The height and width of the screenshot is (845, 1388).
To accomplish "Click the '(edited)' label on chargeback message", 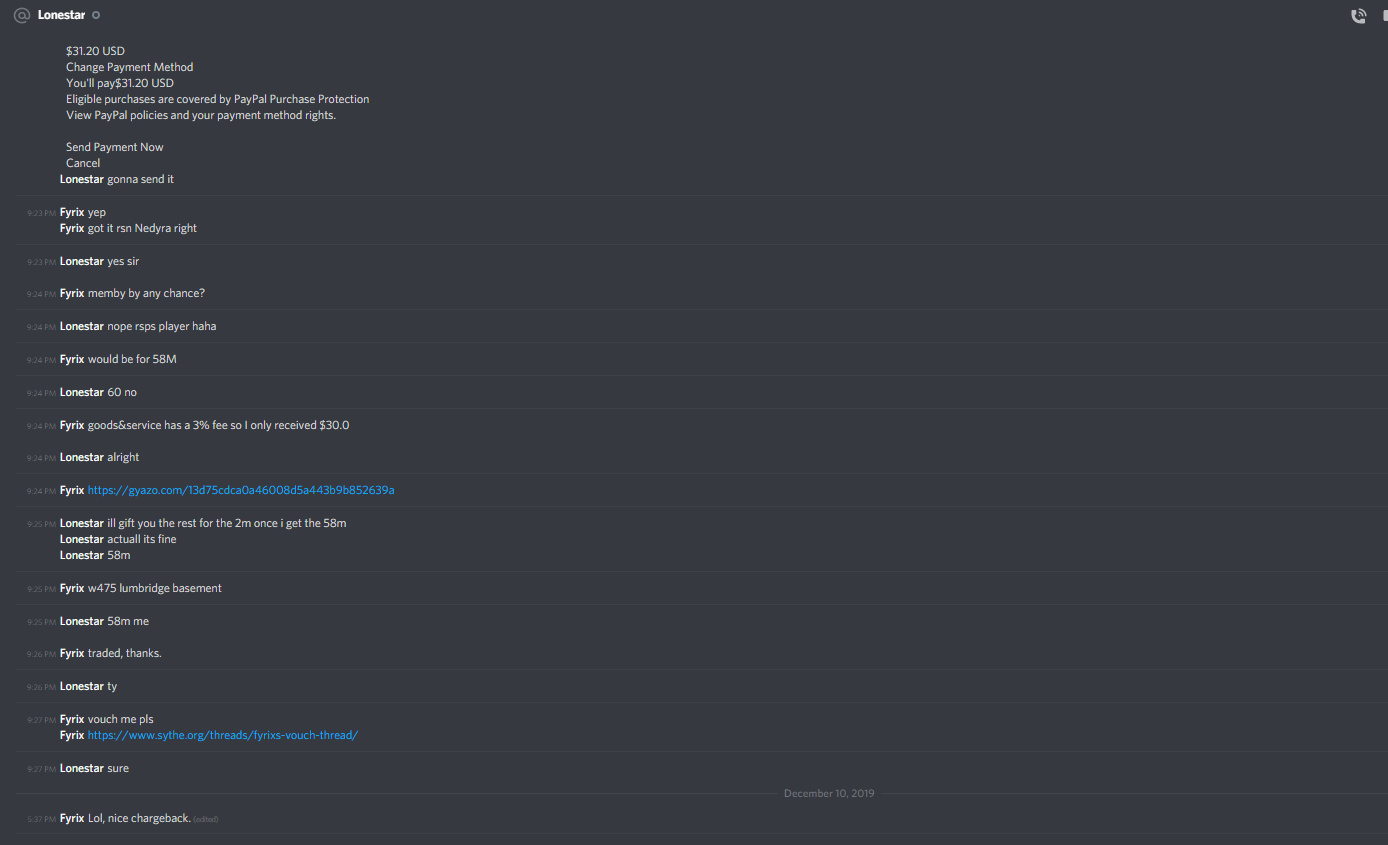I will (206, 819).
